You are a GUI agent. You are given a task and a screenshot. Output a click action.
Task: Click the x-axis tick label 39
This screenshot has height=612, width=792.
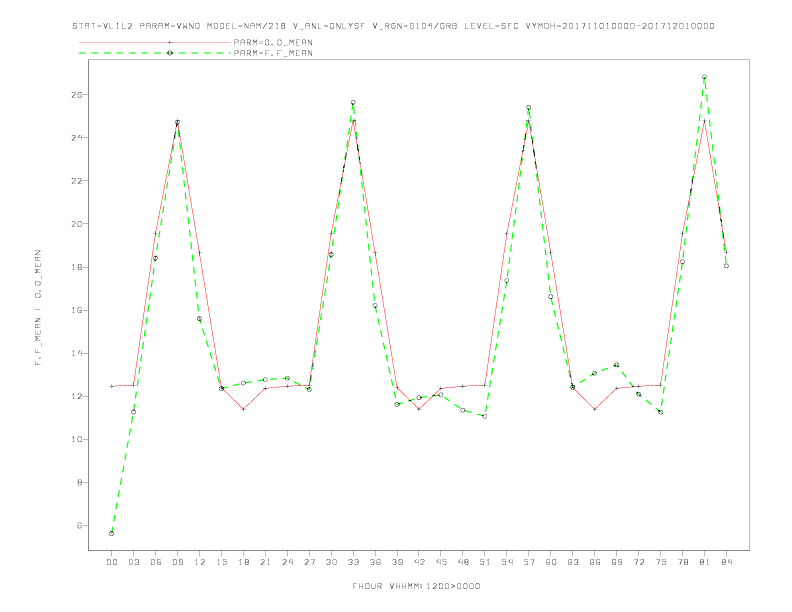397,562
